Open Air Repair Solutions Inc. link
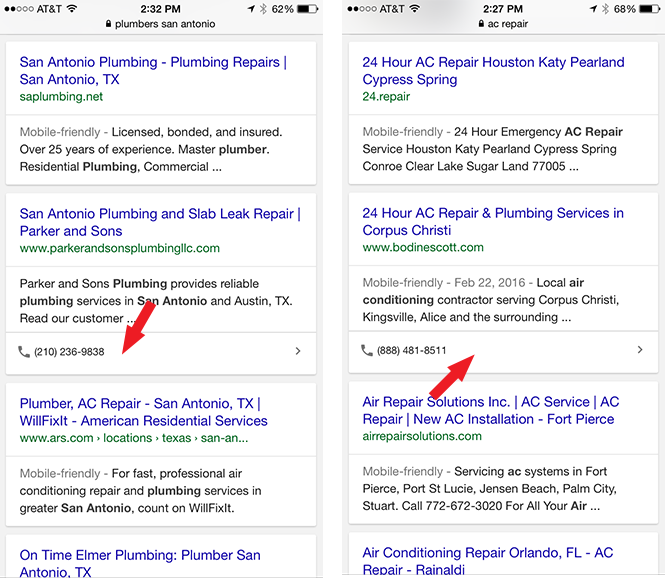Screen dimensions: 665x578 coord(491,410)
